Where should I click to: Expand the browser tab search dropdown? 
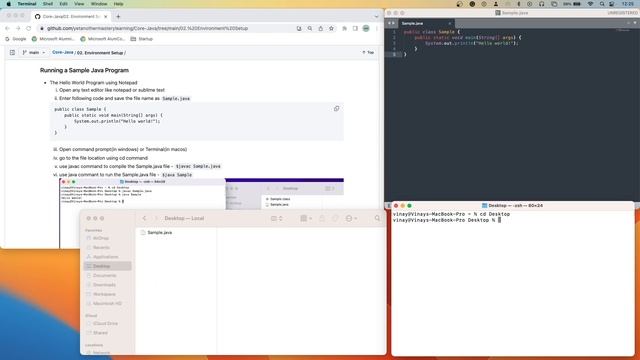click(376, 16)
